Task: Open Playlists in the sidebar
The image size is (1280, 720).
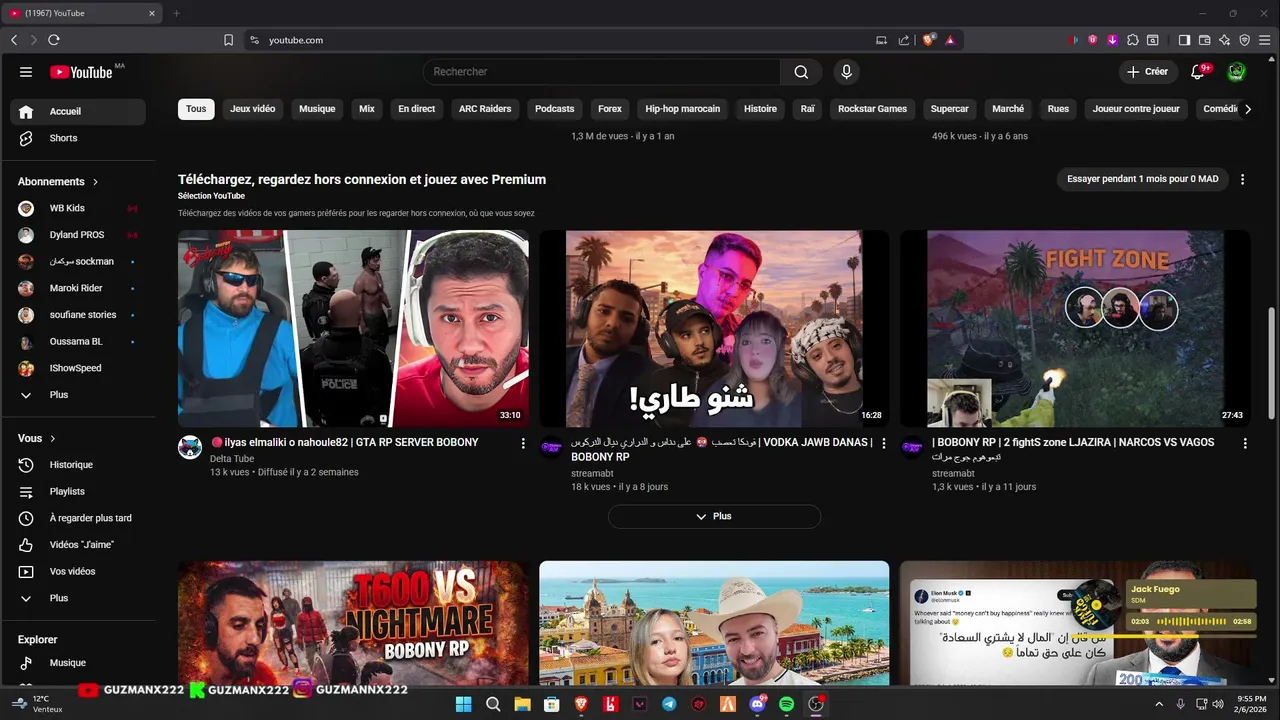Action: [78, 492]
